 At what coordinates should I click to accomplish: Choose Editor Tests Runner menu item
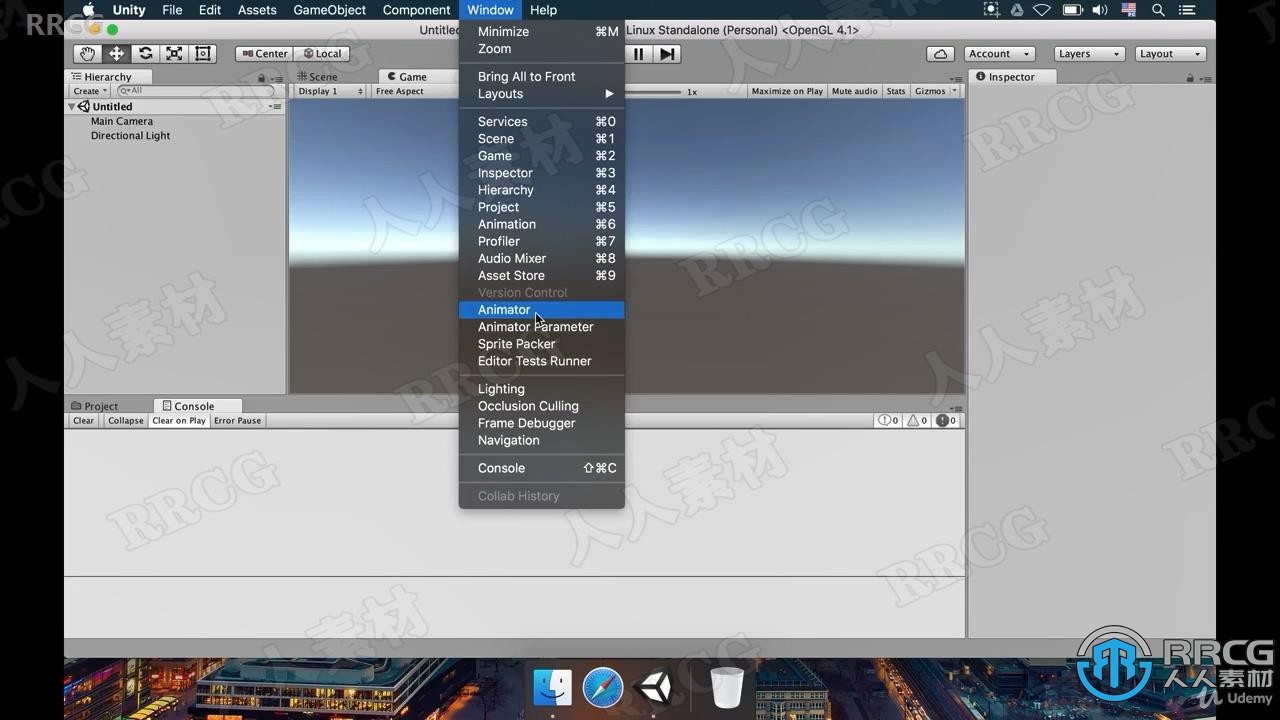tap(541, 361)
